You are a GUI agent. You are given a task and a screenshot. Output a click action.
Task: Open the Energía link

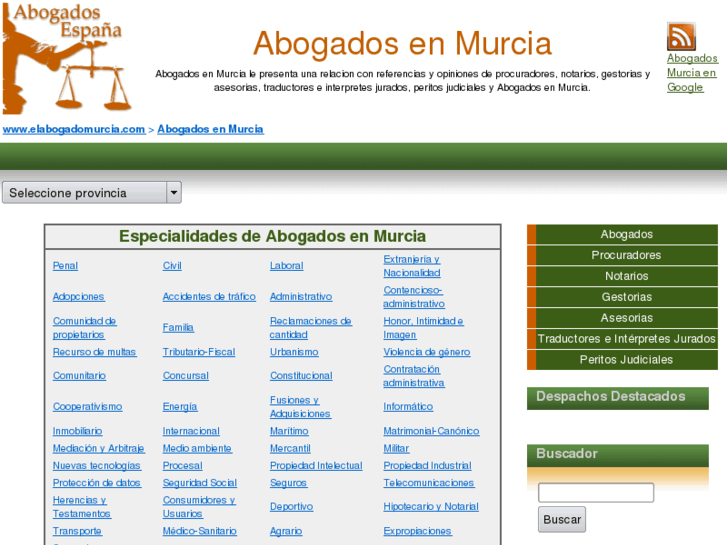tap(180, 406)
